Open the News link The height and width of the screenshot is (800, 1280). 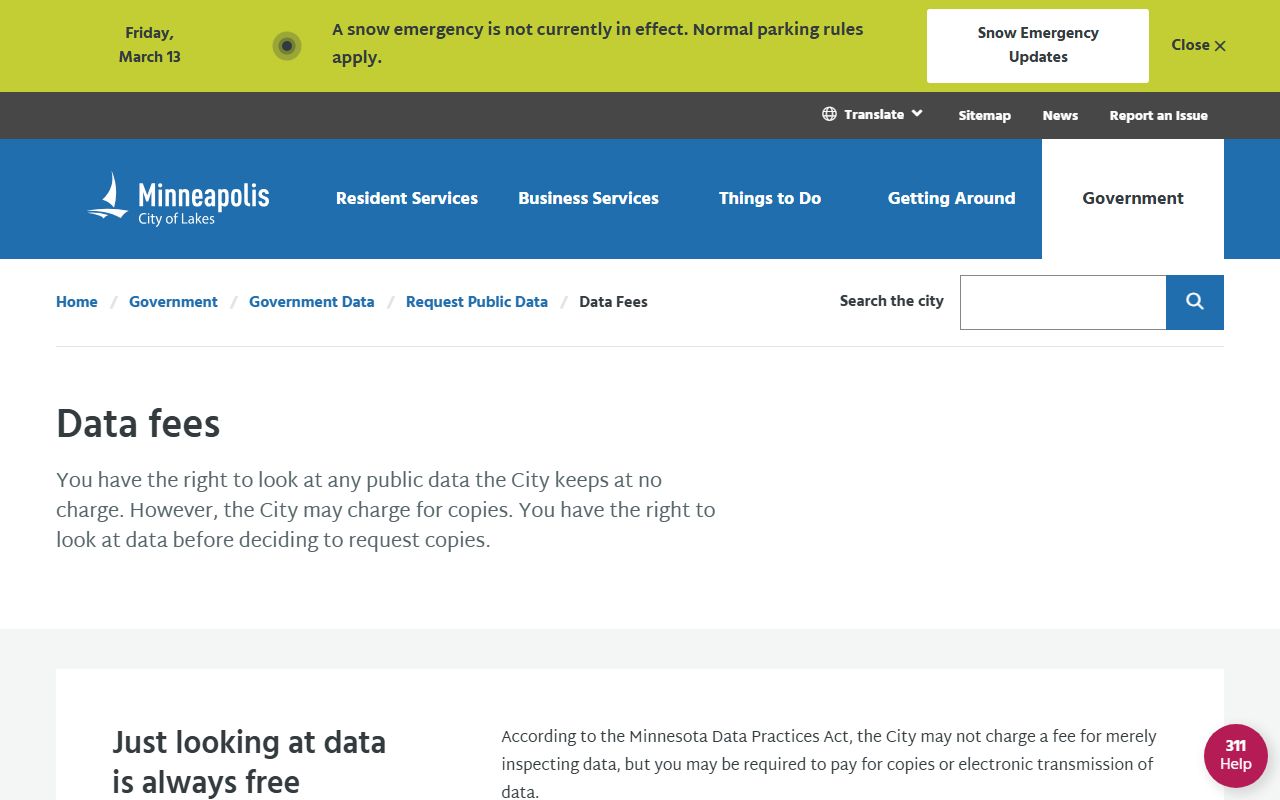tap(1060, 115)
